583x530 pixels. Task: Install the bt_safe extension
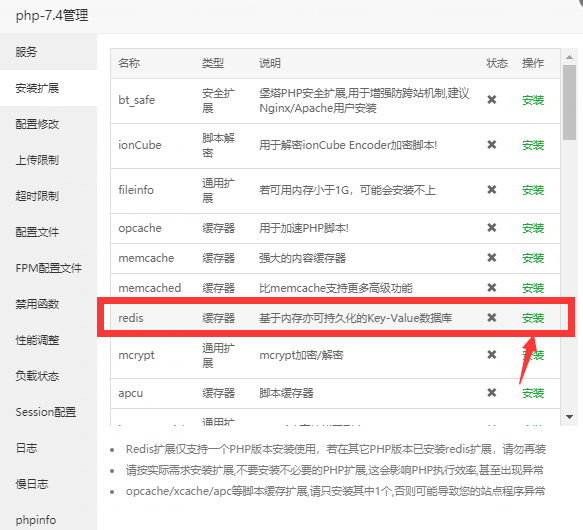tap(533, 100)
